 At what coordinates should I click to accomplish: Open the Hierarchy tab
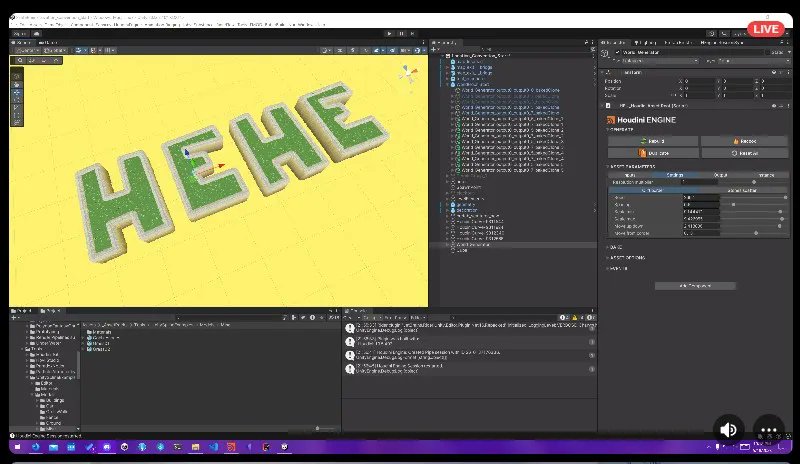coord(445,42)
